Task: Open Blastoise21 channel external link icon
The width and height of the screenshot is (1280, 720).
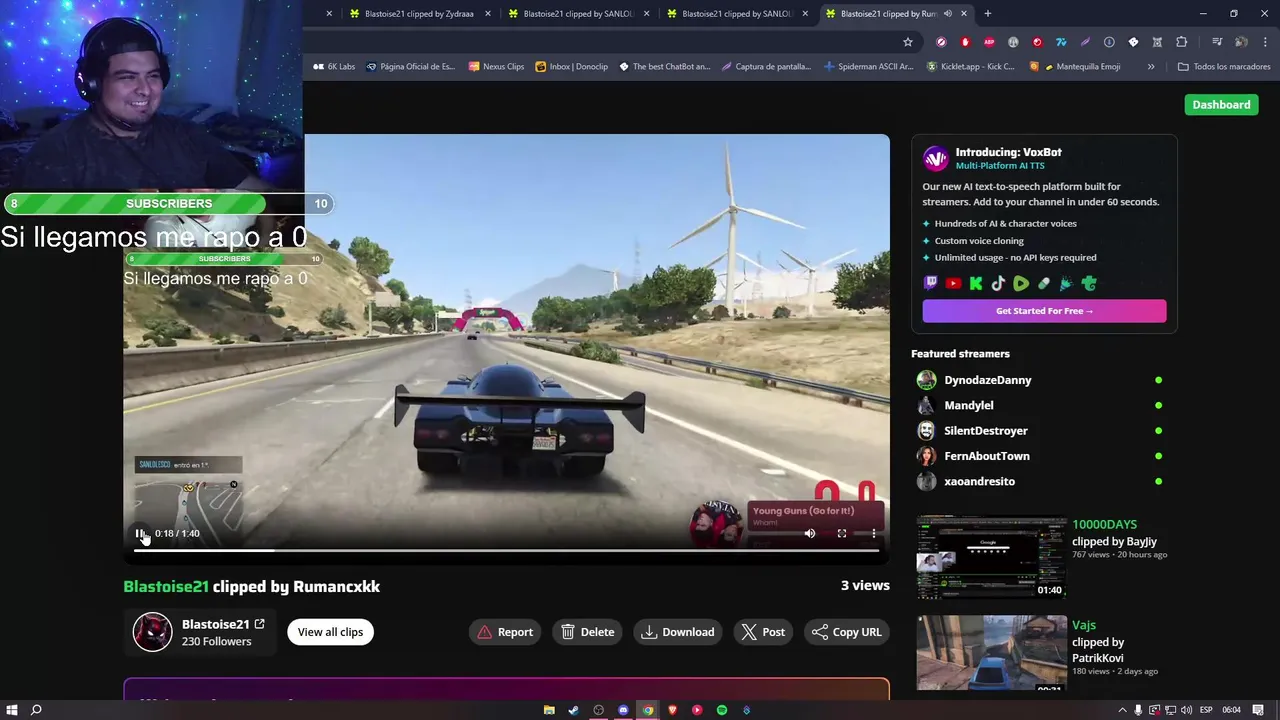Action: coord(259,624)
